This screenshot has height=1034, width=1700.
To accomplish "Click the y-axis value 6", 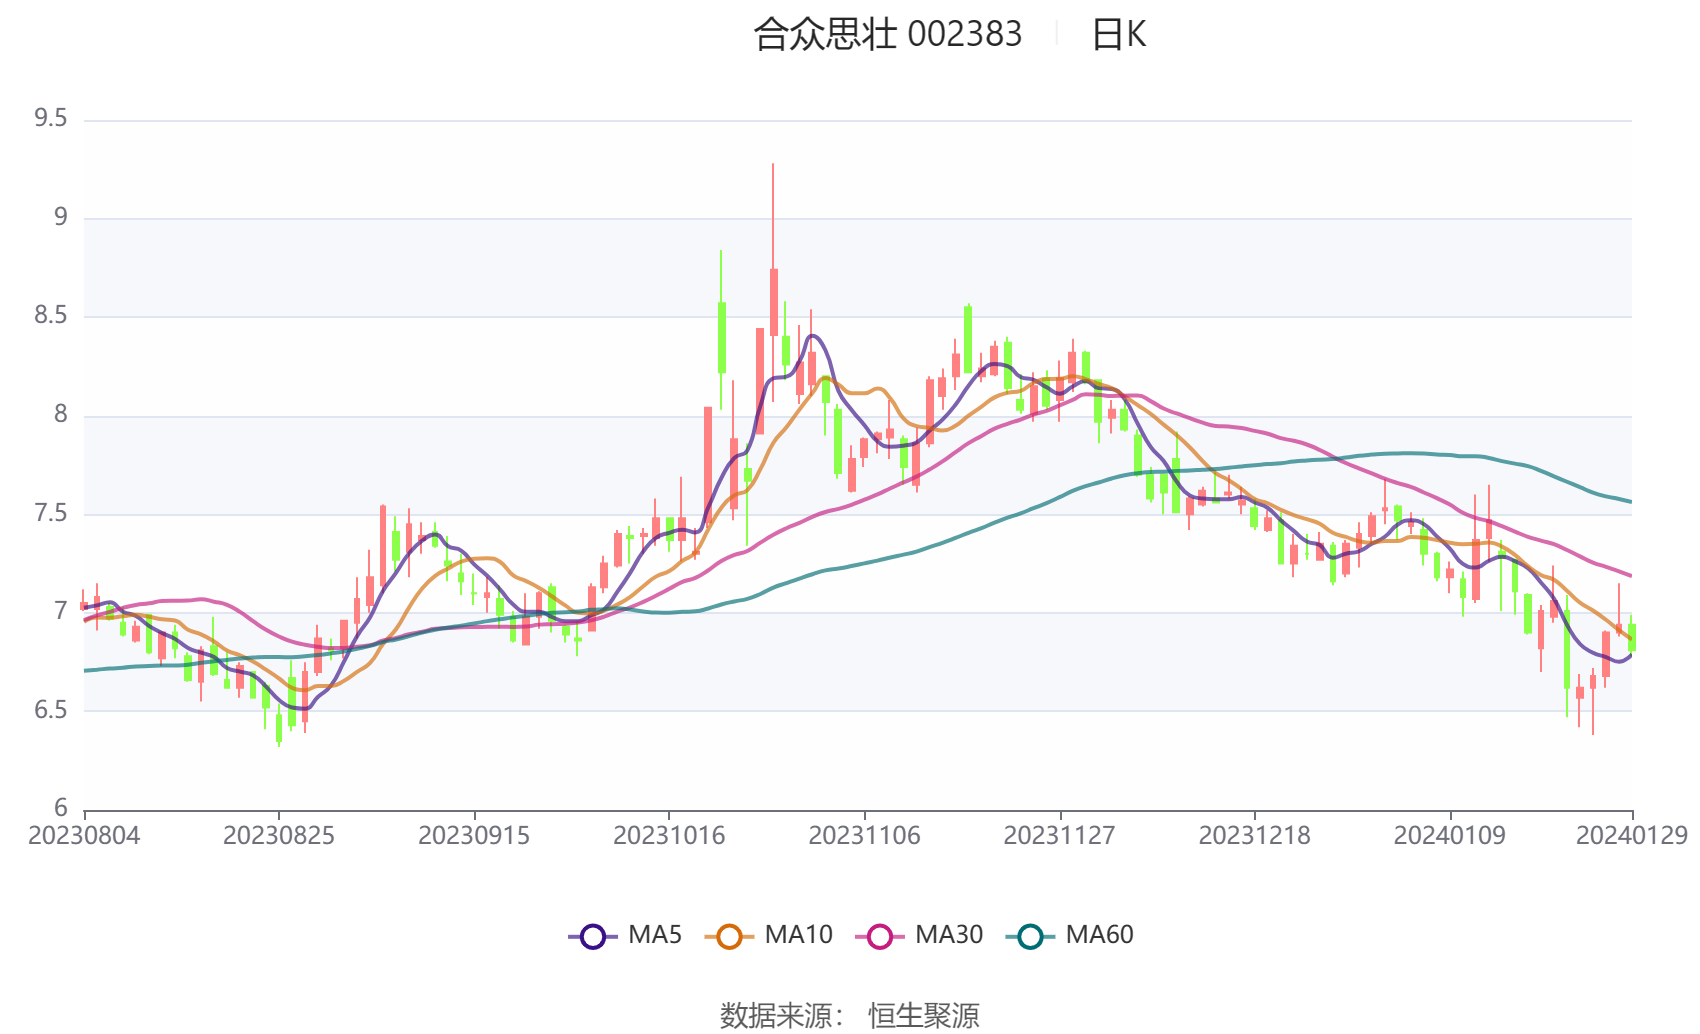I will point(61,808).
